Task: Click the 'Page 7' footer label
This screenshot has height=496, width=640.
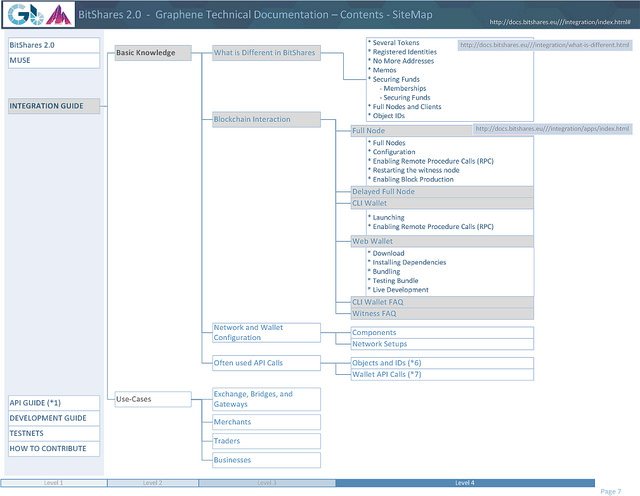Action: tap(611, 492)
